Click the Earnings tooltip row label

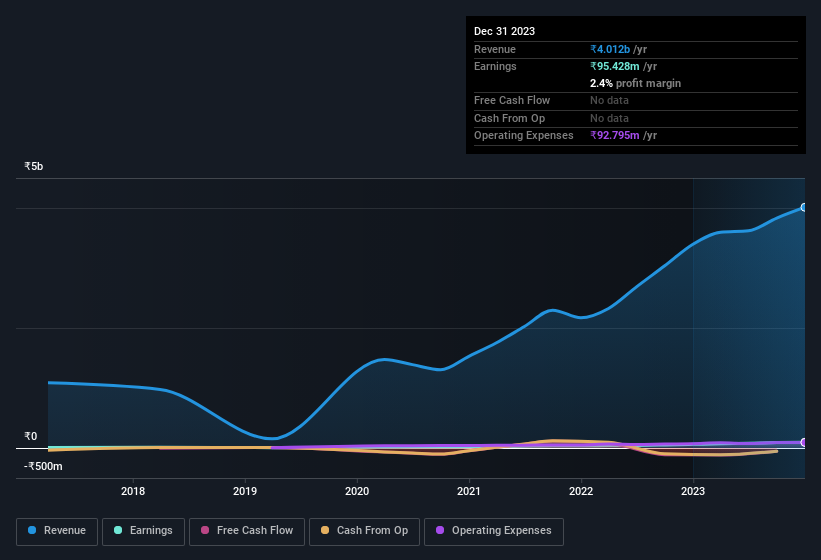pos(495,66)
